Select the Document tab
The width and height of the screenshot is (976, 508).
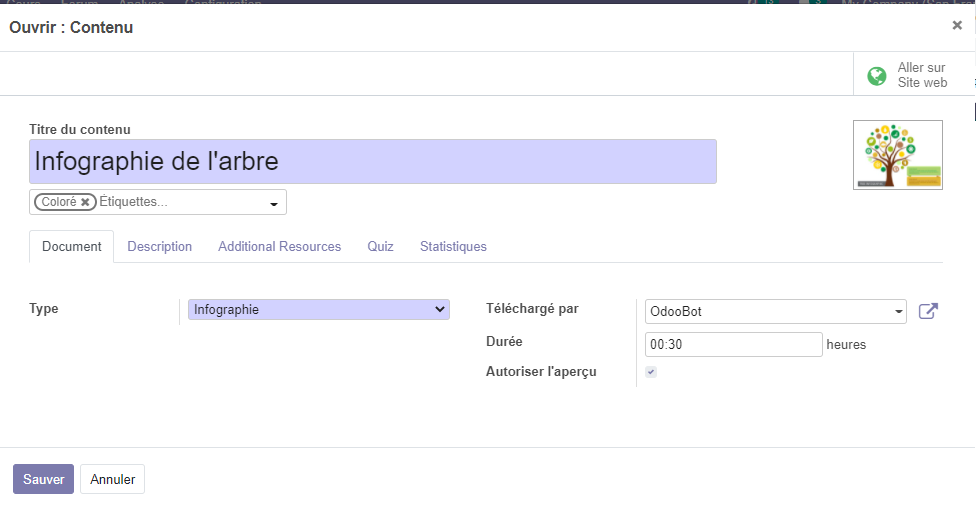71,247
